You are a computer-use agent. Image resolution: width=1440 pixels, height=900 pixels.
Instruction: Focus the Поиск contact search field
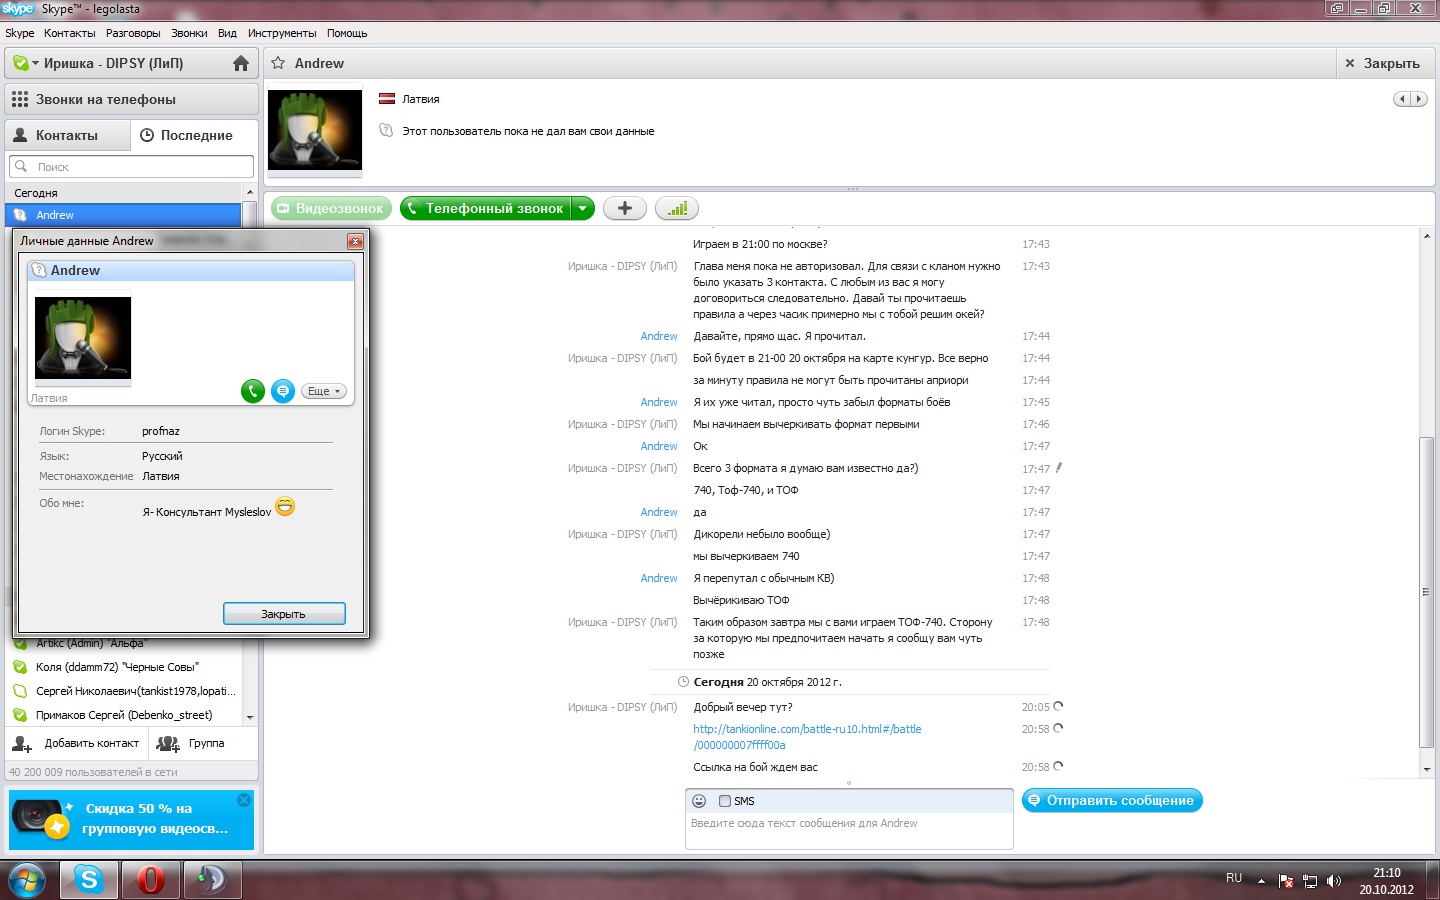pyautogui.click(x=131, y=167)
